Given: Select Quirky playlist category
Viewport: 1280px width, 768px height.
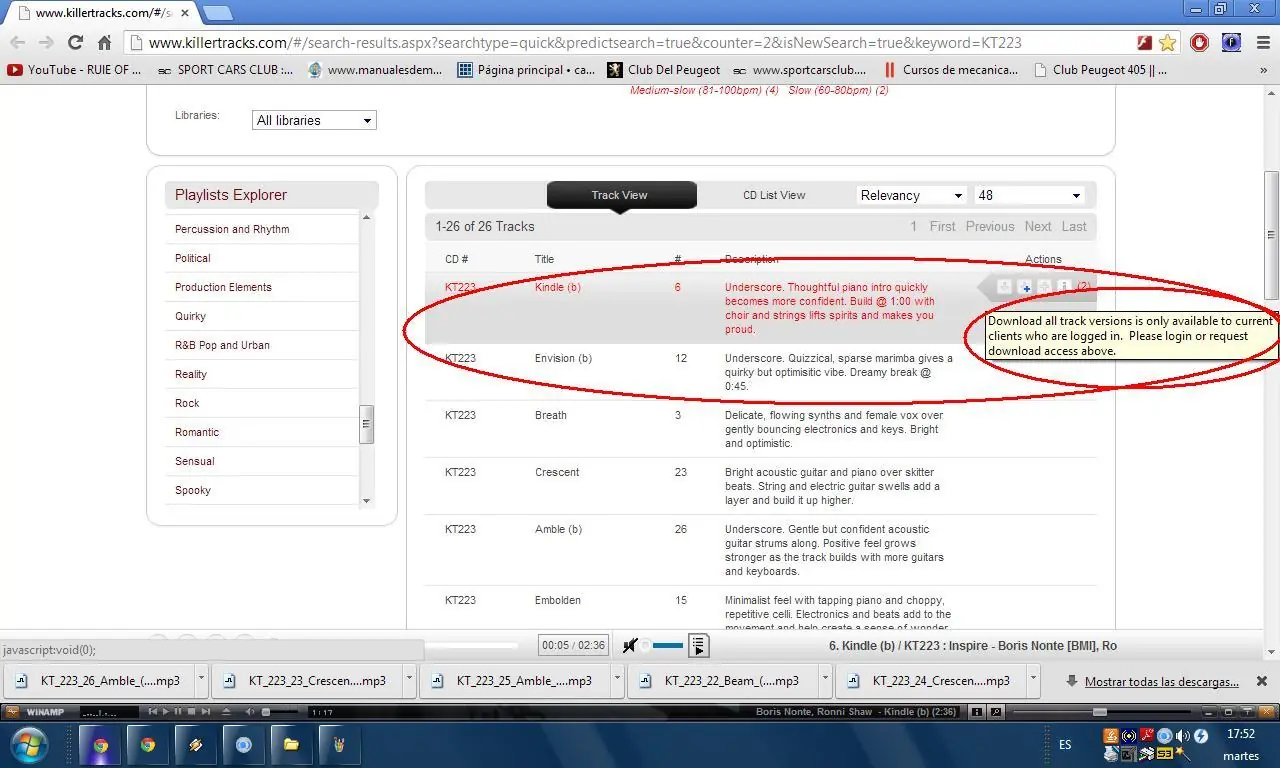Looking at the screenshot, I should tap(190, 316).
